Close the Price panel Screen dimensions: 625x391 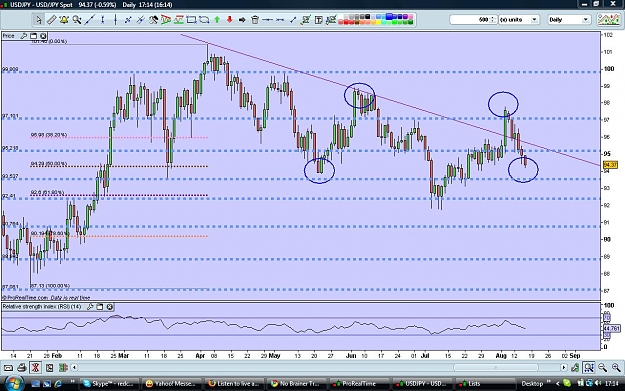(43, 36)
